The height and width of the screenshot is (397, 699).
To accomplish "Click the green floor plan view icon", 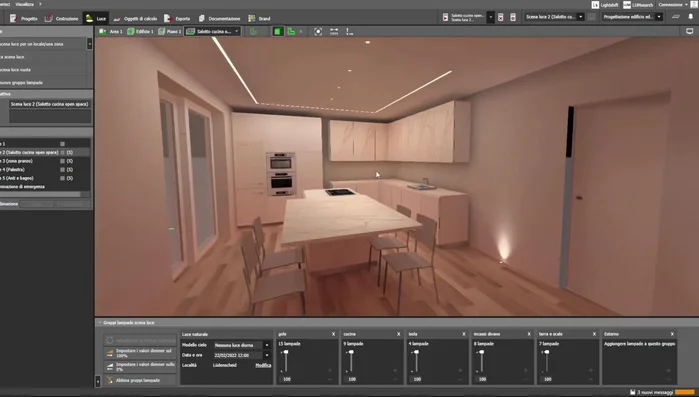I will 291,32.
